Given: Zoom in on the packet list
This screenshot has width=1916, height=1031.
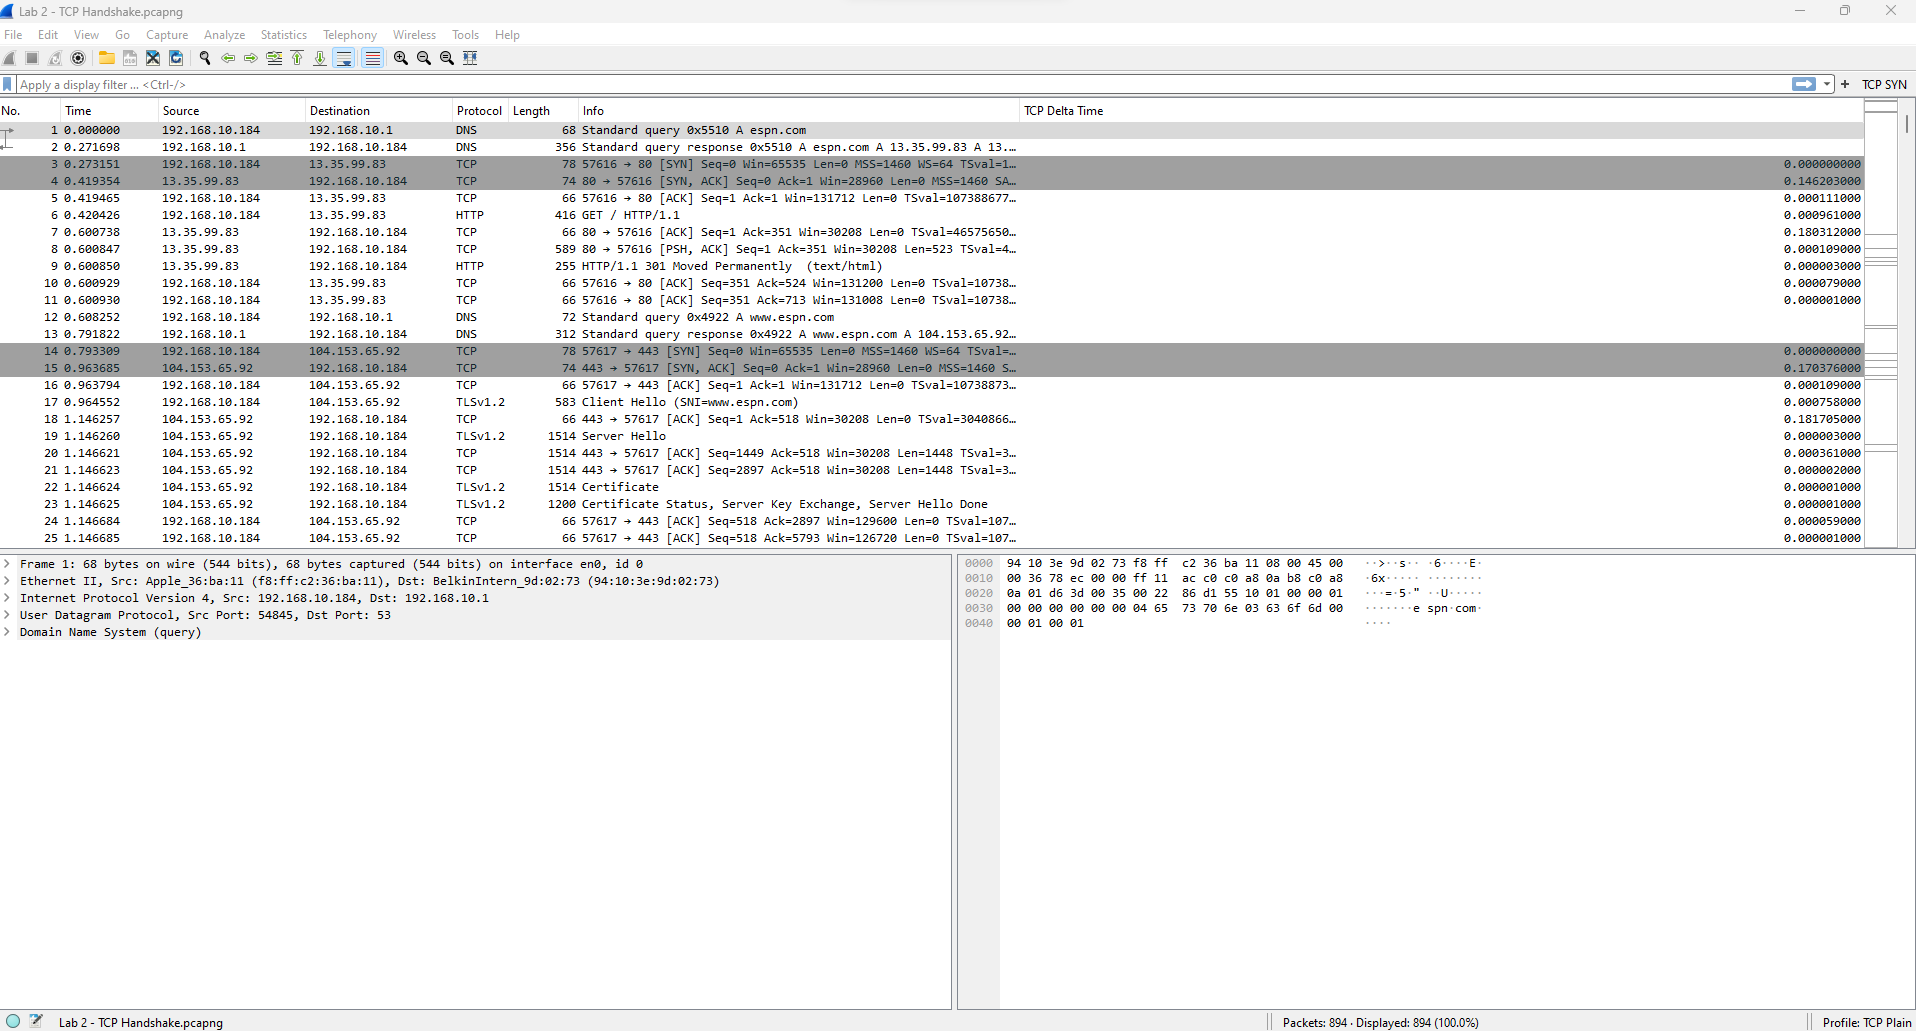Looking at the screenshot, I should click(399, 58).
